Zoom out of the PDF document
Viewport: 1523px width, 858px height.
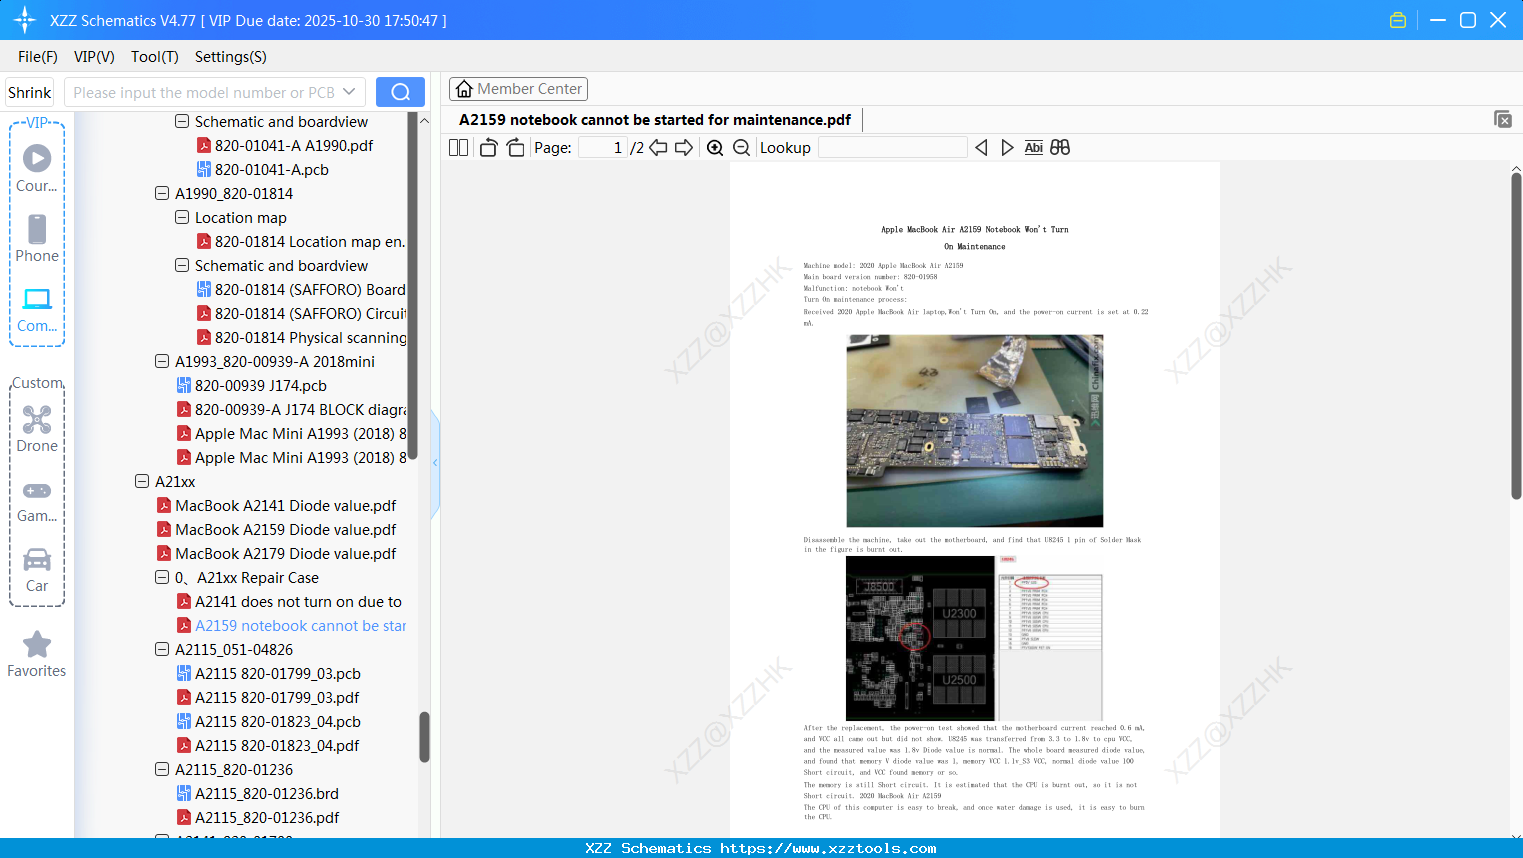pyautogui.click(x=741, y=147)
